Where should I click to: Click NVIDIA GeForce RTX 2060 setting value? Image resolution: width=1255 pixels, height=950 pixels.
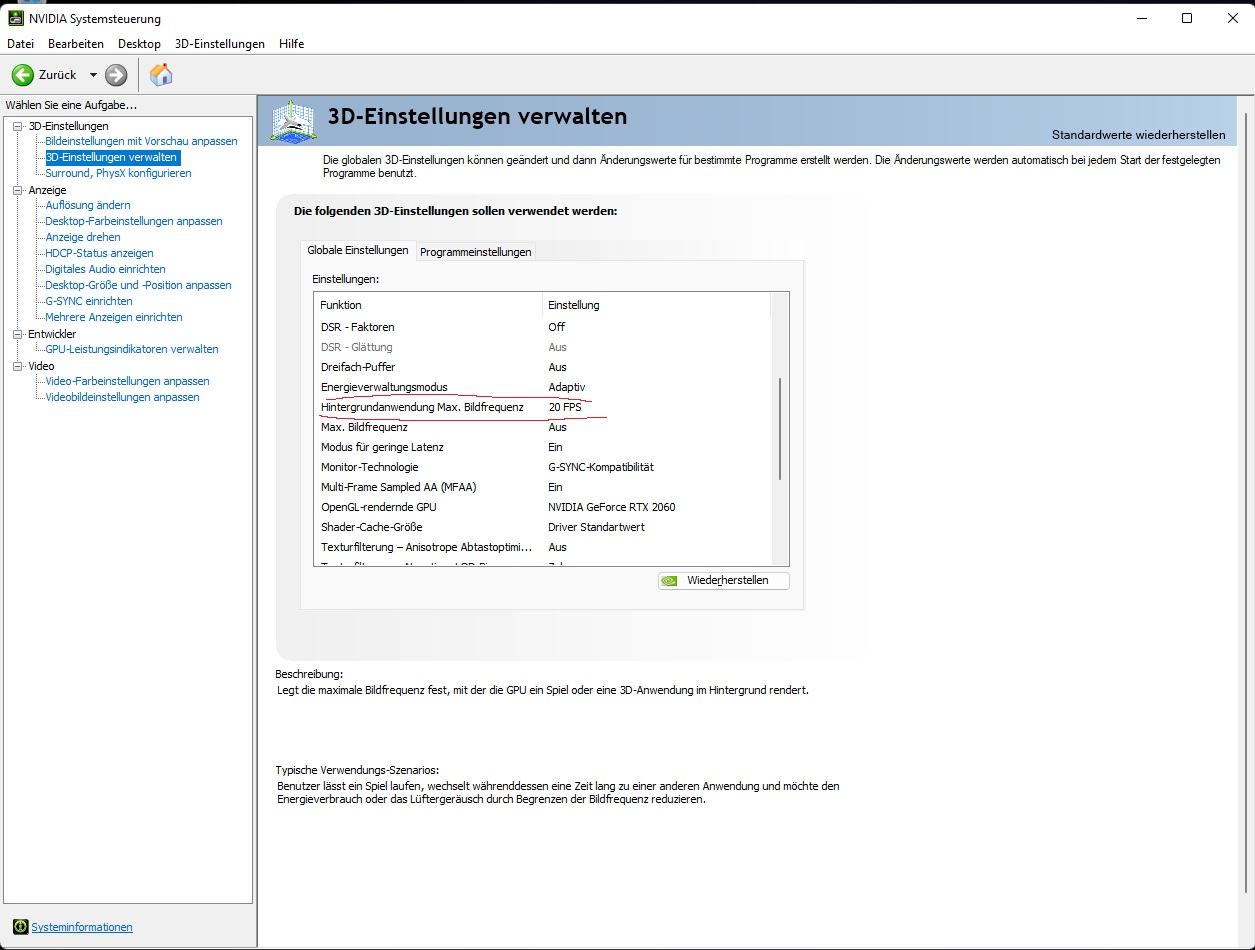(x=612, y=507)
